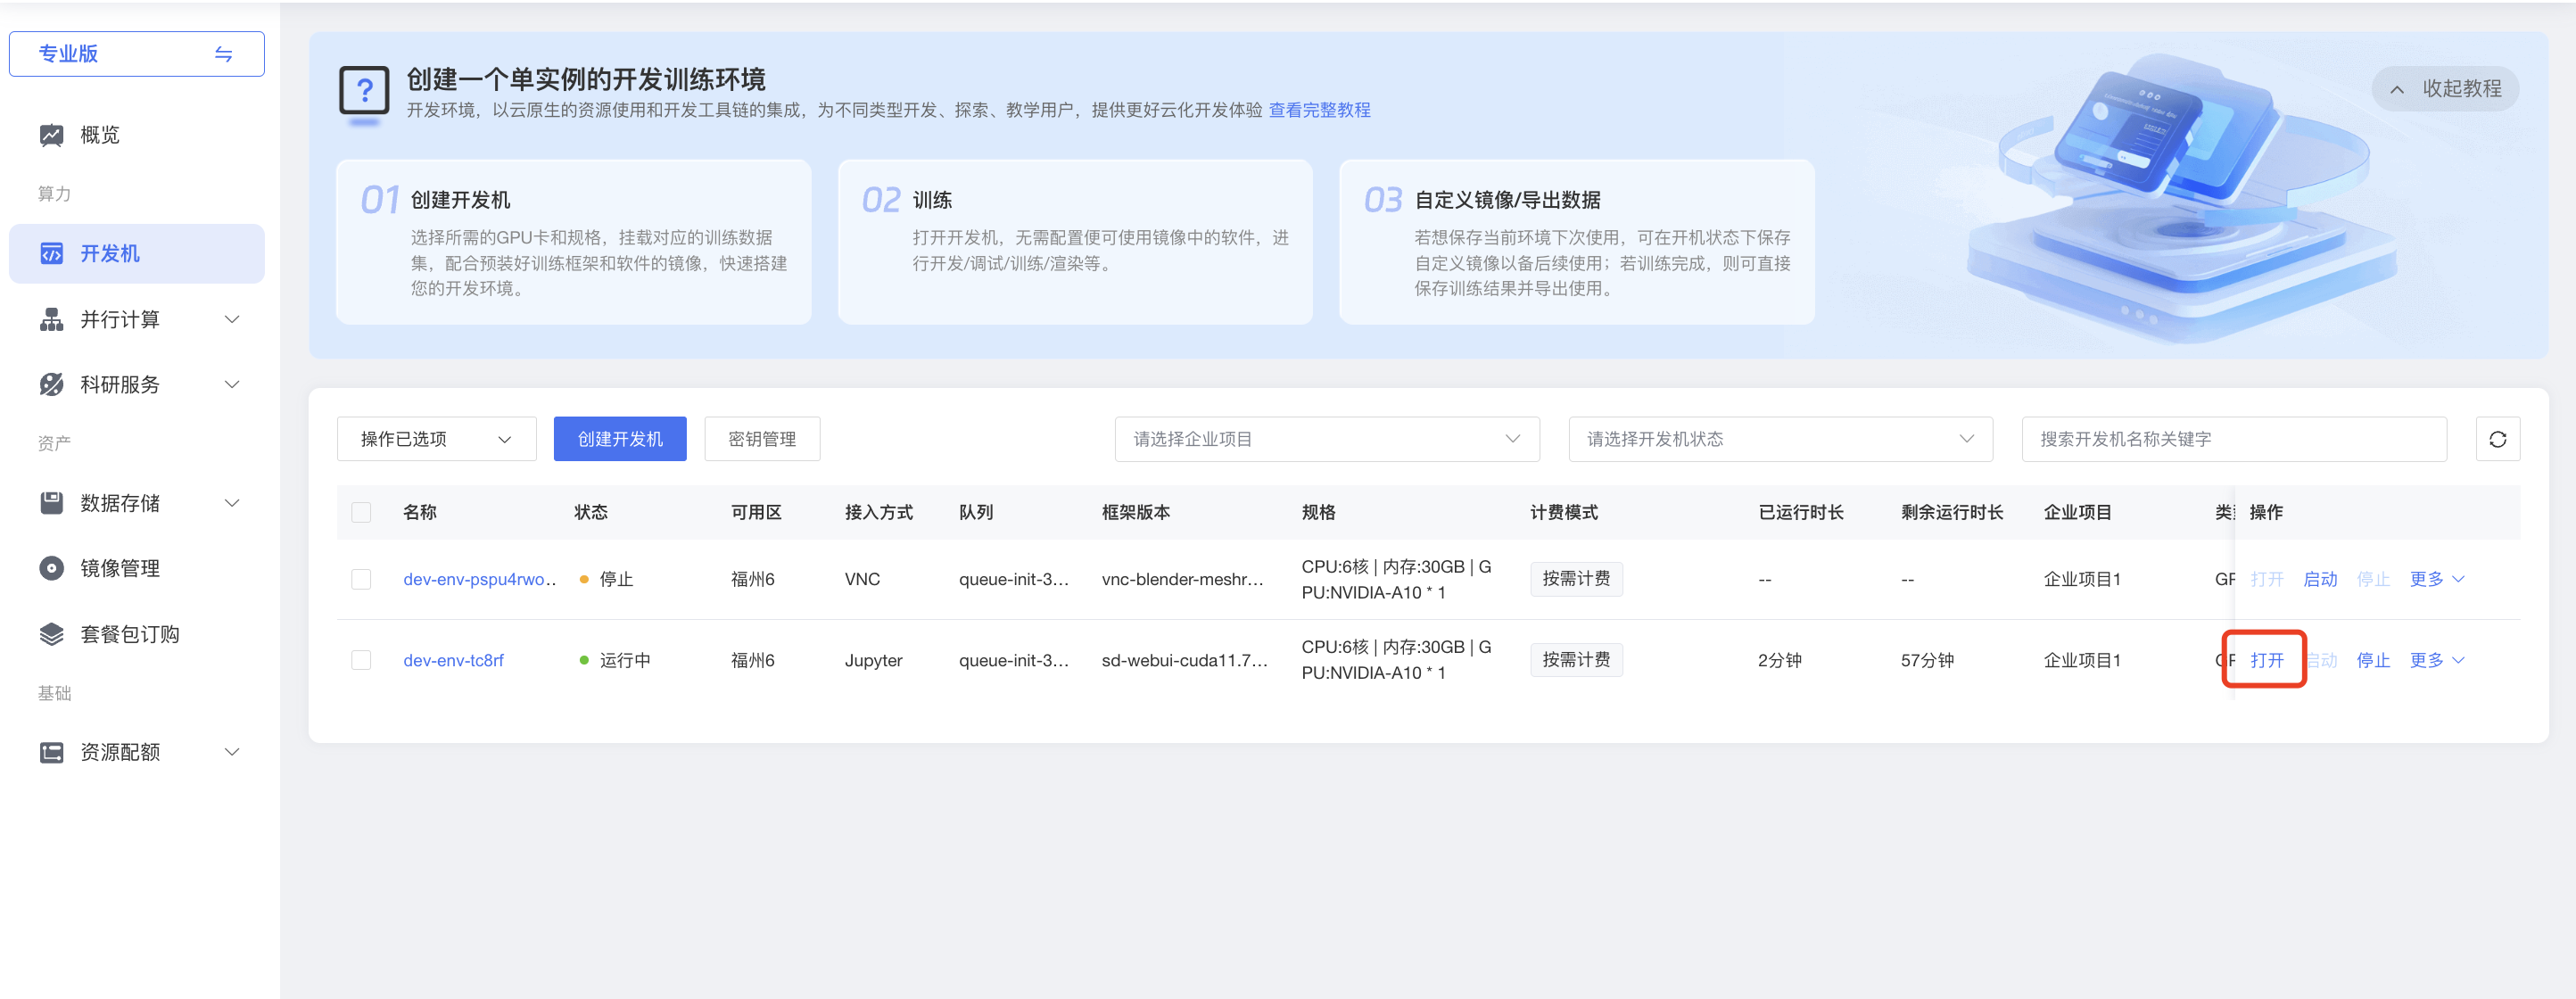The image size is (2576, 999).
Task: Select the 并行计算 sidebar item
Action: click(x=137, y=320)
